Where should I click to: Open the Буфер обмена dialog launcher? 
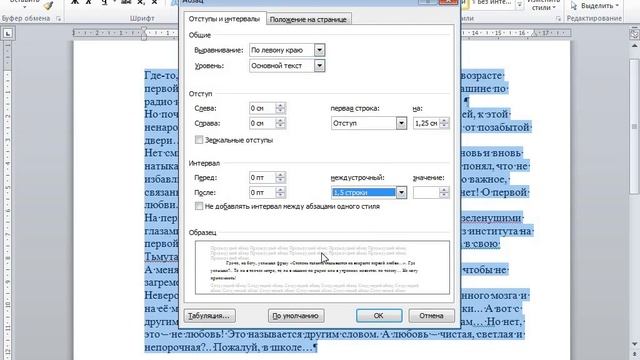point(58,19)
